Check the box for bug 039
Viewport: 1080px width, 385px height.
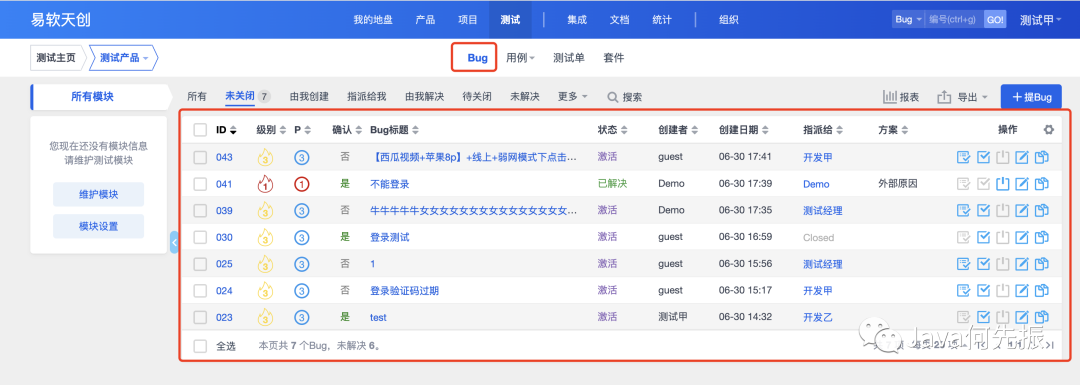(200, 211)
